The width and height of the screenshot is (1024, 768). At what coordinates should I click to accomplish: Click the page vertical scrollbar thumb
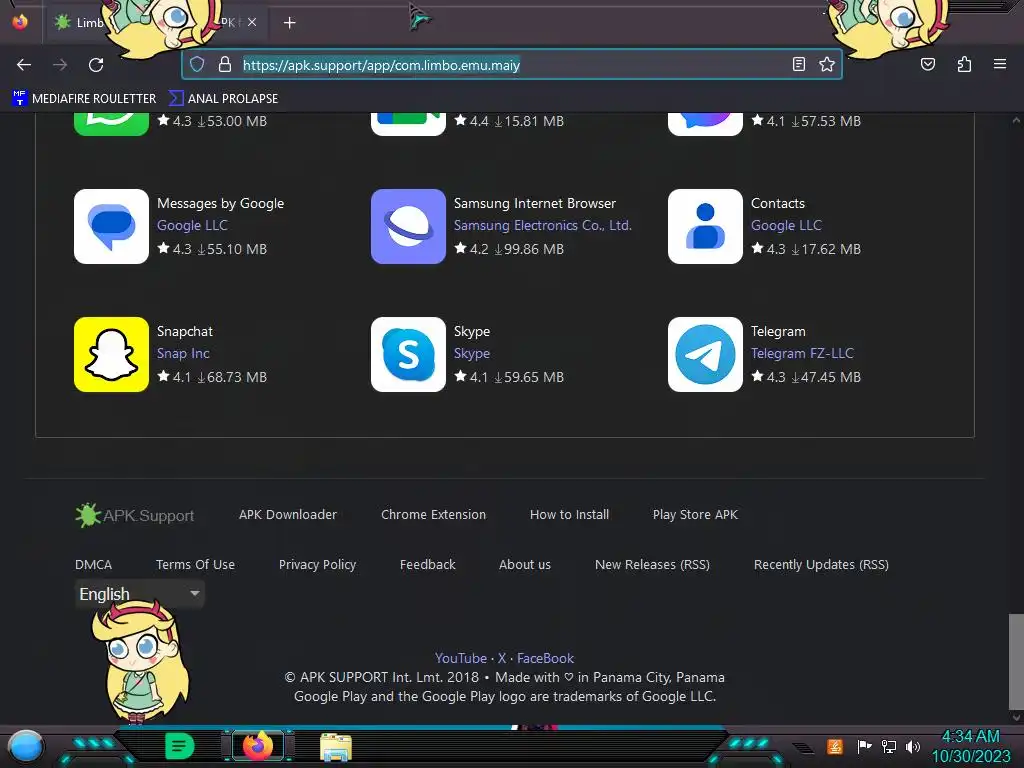pyautogui.click(x=1016, y=661)
